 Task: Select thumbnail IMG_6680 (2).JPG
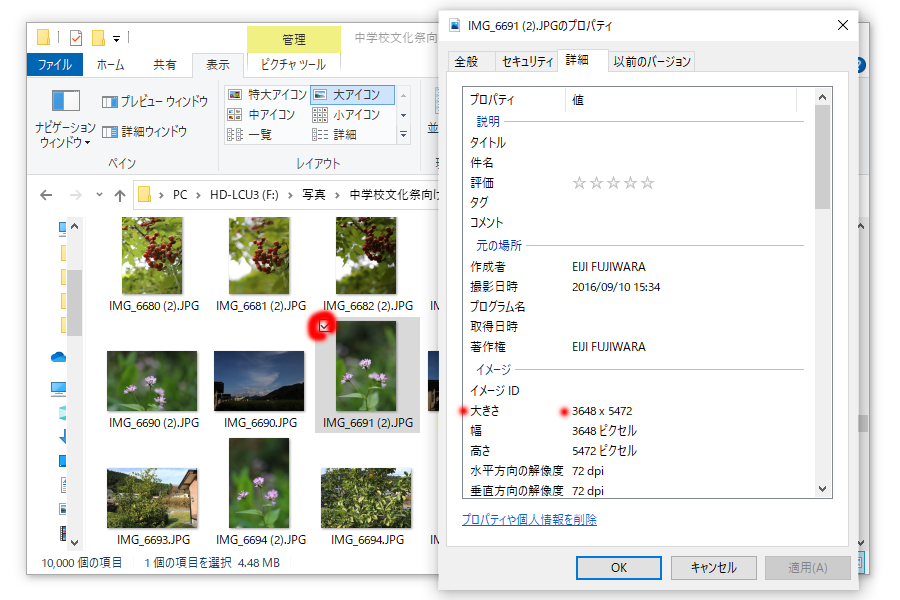pyautogui.click(x=152, y=256)
